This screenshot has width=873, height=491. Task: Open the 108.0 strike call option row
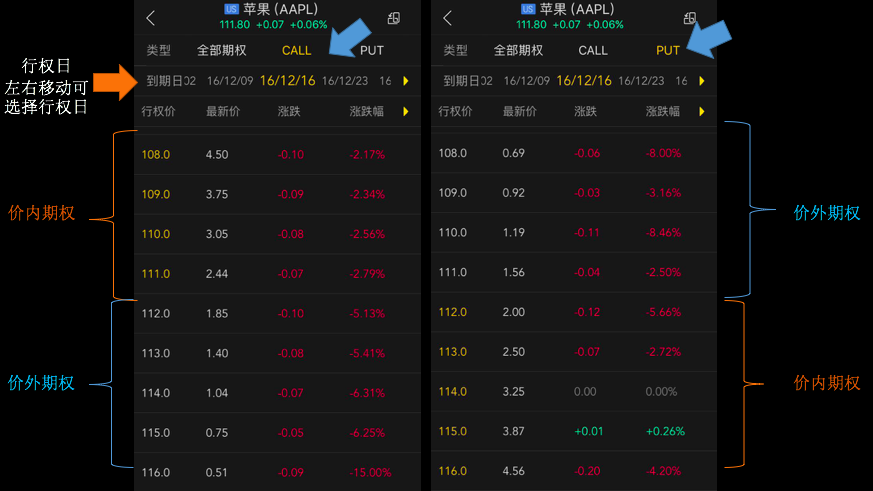277,155
